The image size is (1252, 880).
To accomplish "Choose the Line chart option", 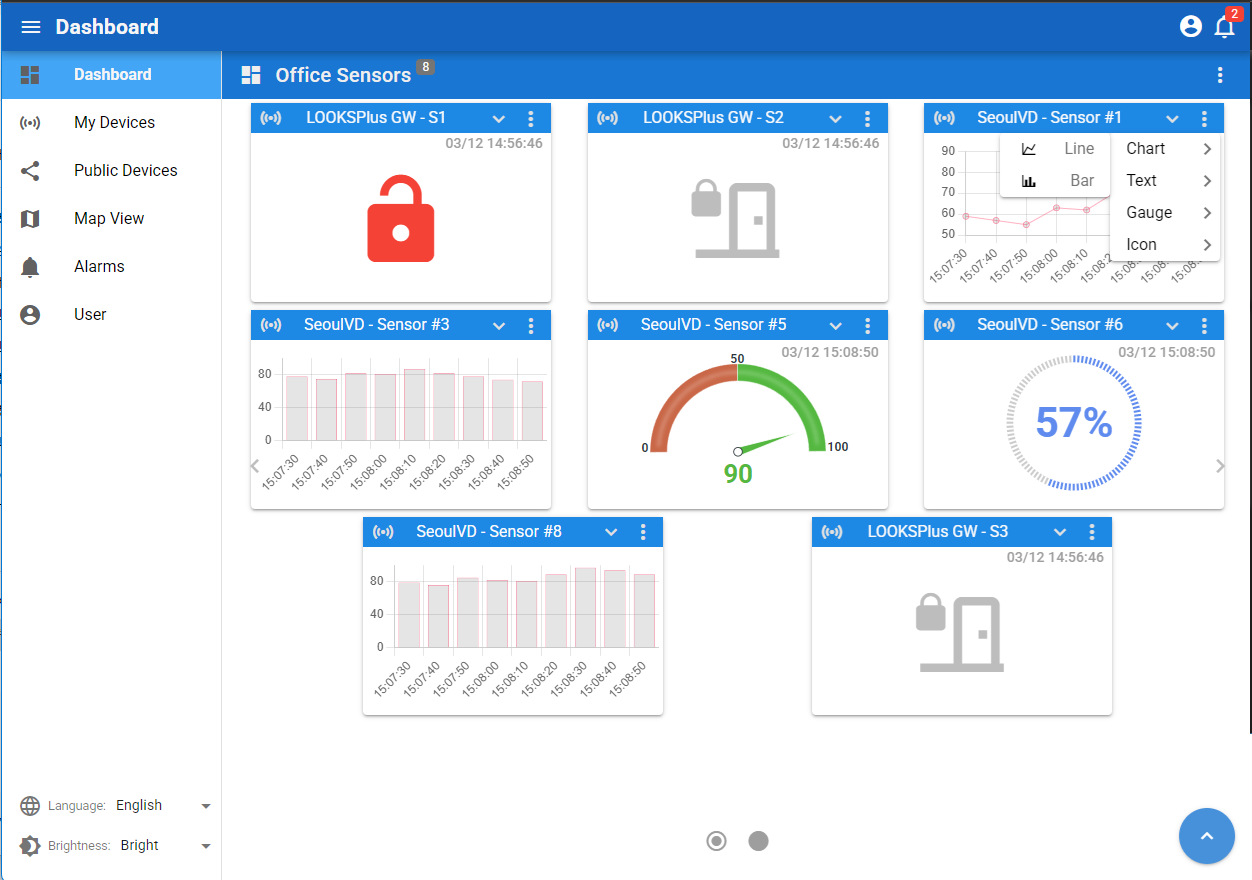I will click(1055, 149).
